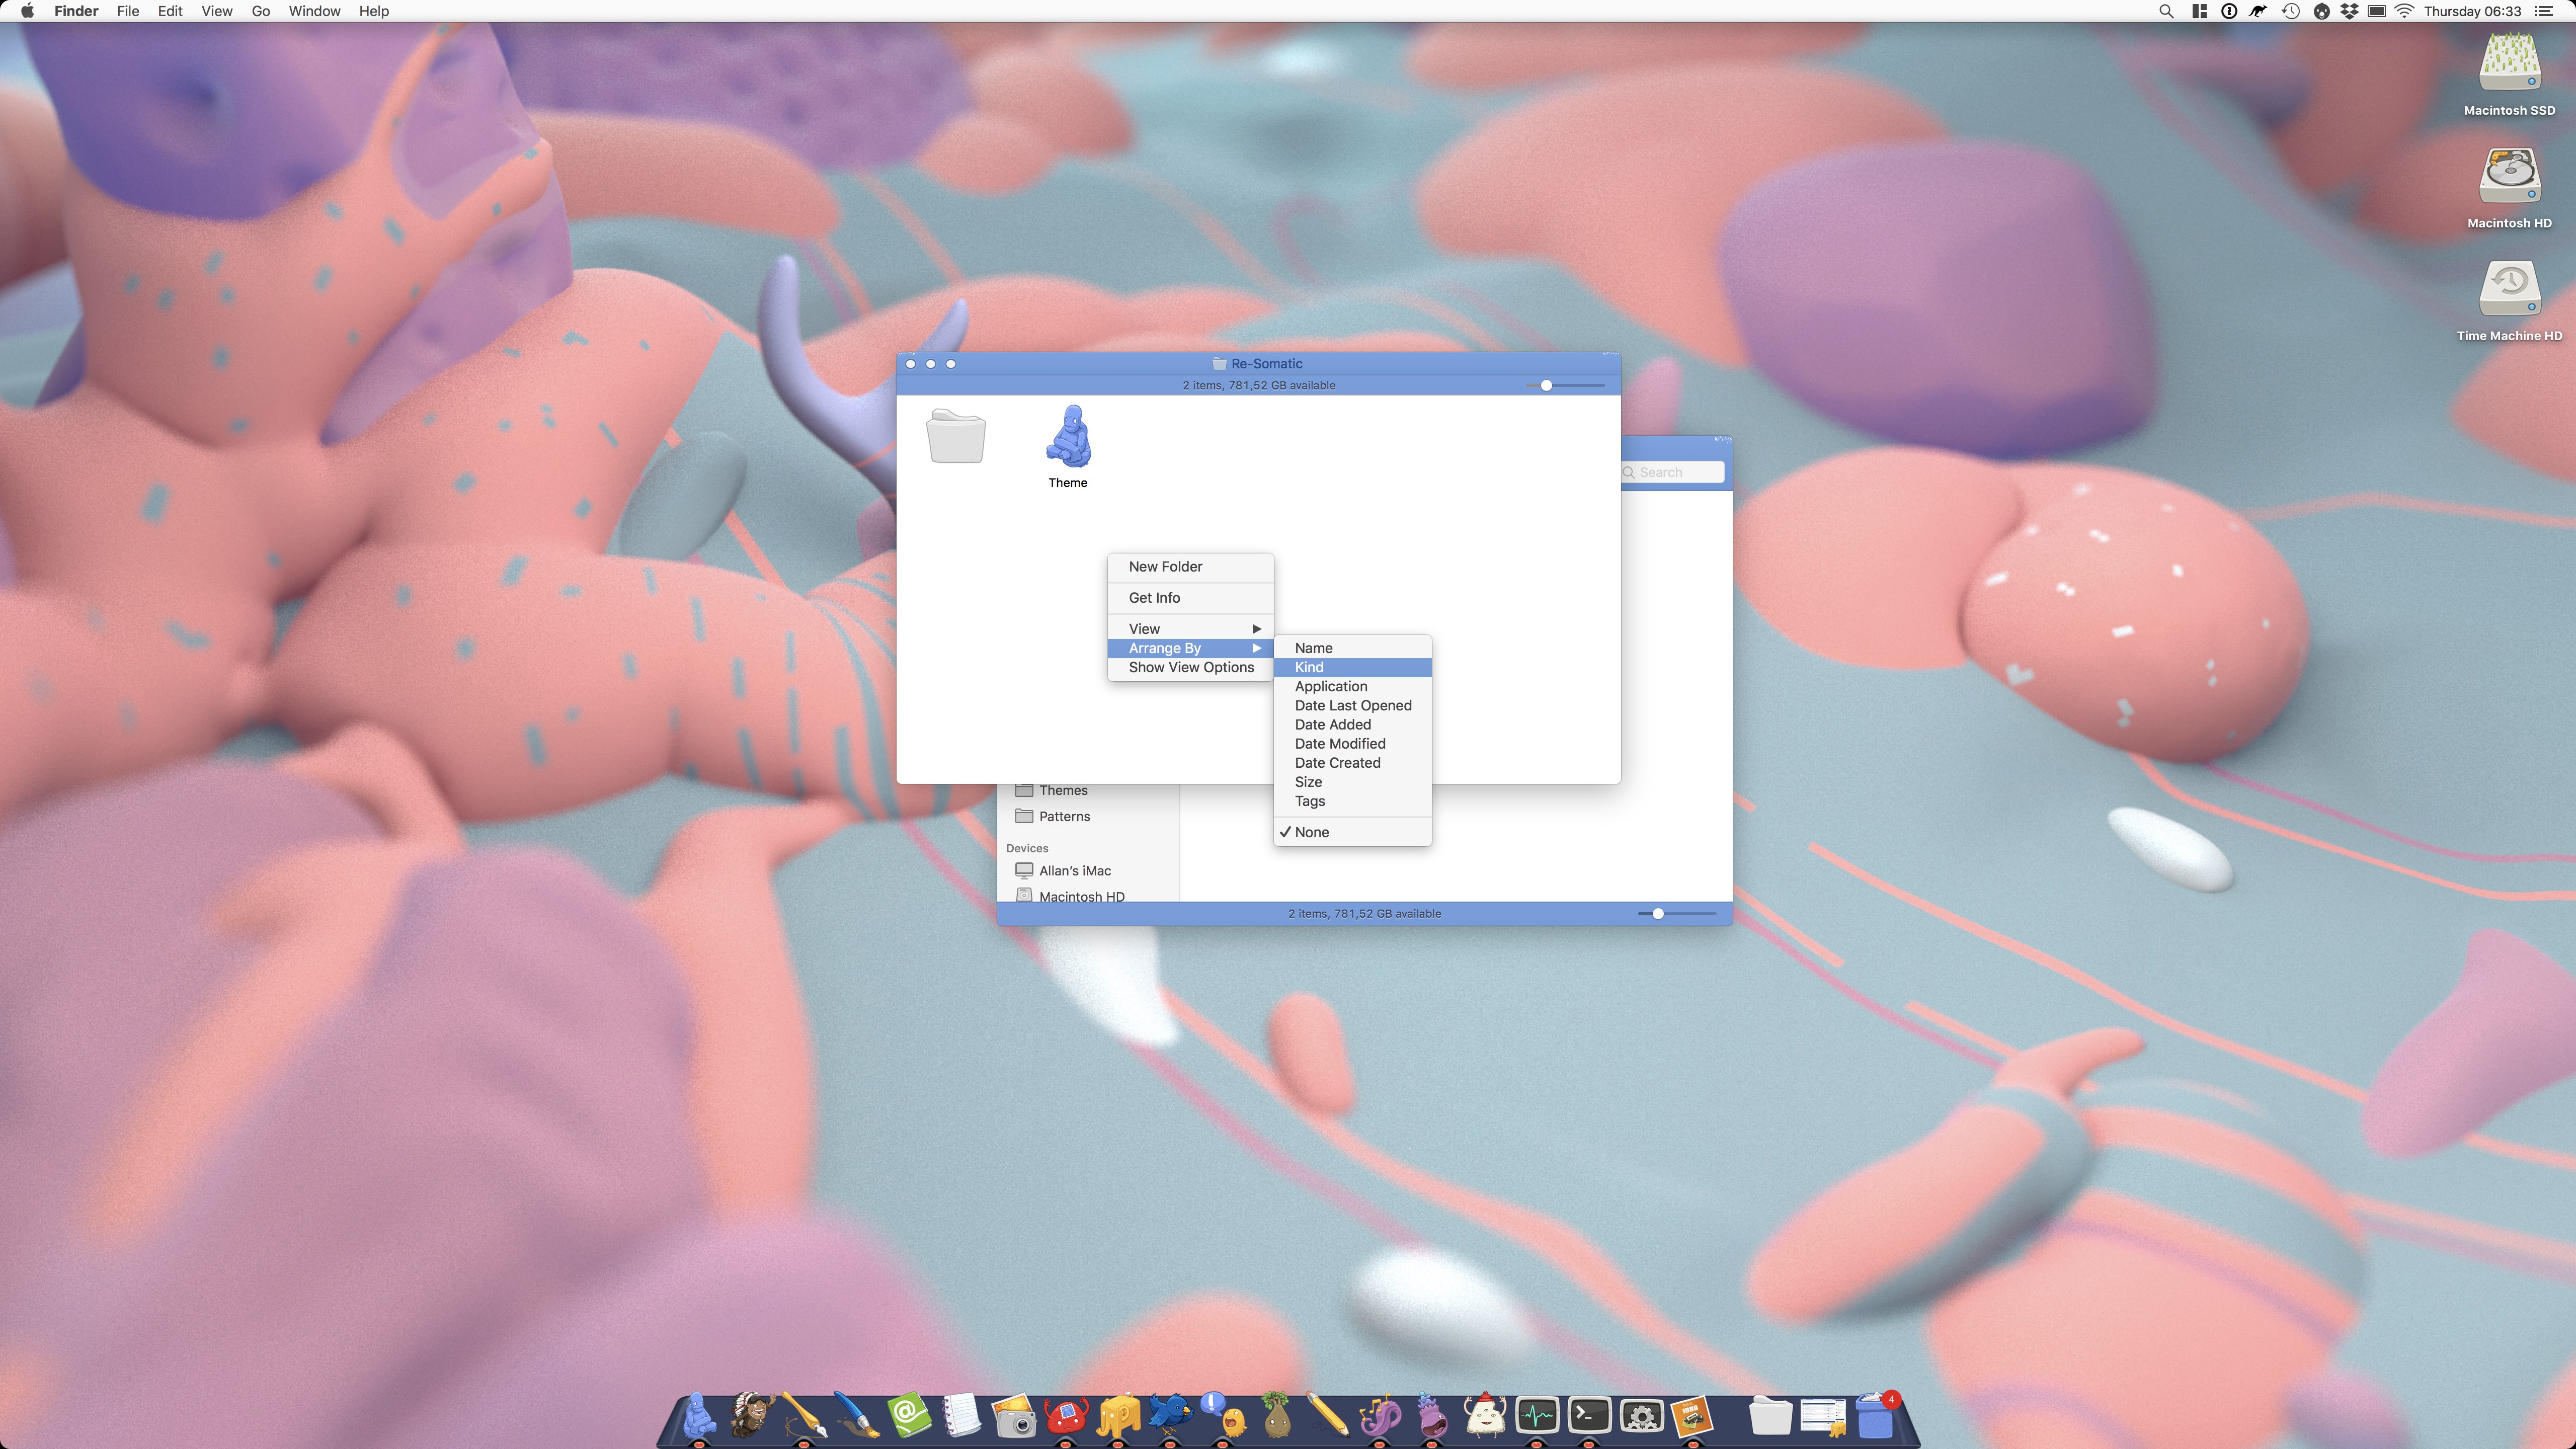
Task: Arrange items by Kind
Action: (1309, 667)
